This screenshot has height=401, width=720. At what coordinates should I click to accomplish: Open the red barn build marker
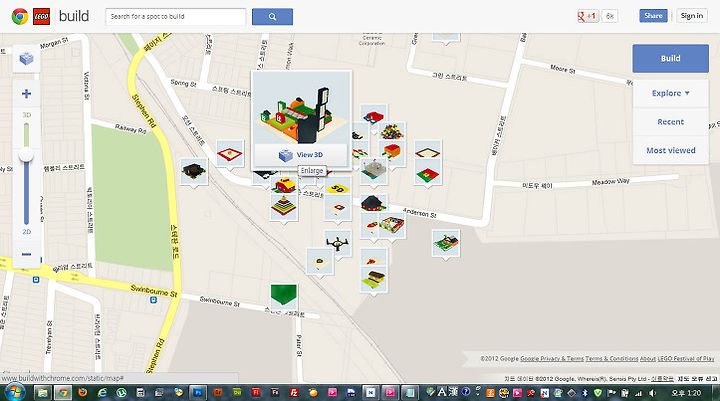click(285, 185)
